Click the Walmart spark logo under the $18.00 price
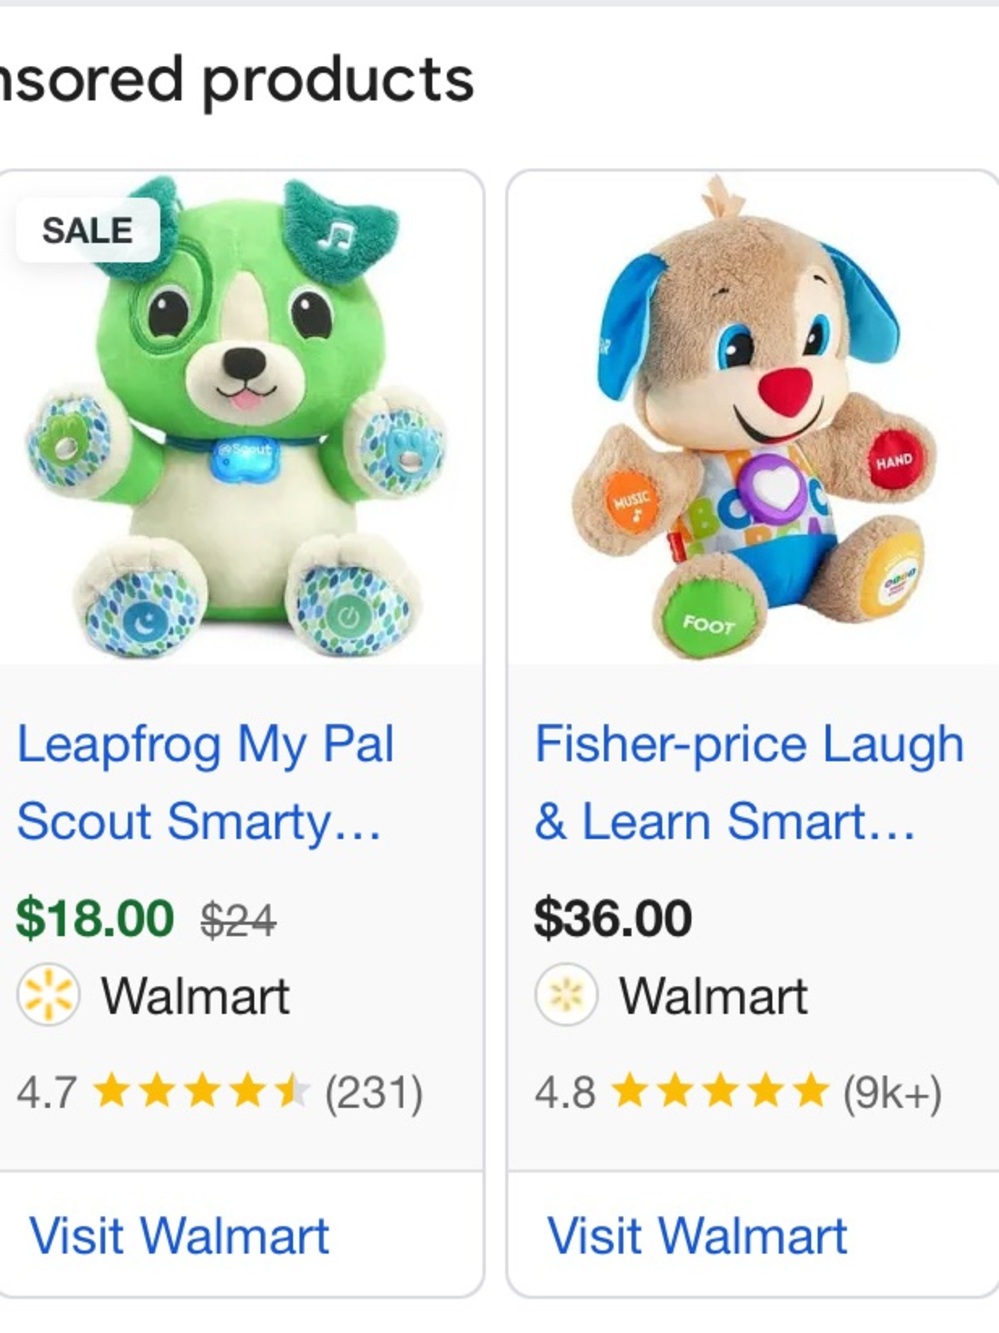The image size is (999, 1333). point(47,996)
